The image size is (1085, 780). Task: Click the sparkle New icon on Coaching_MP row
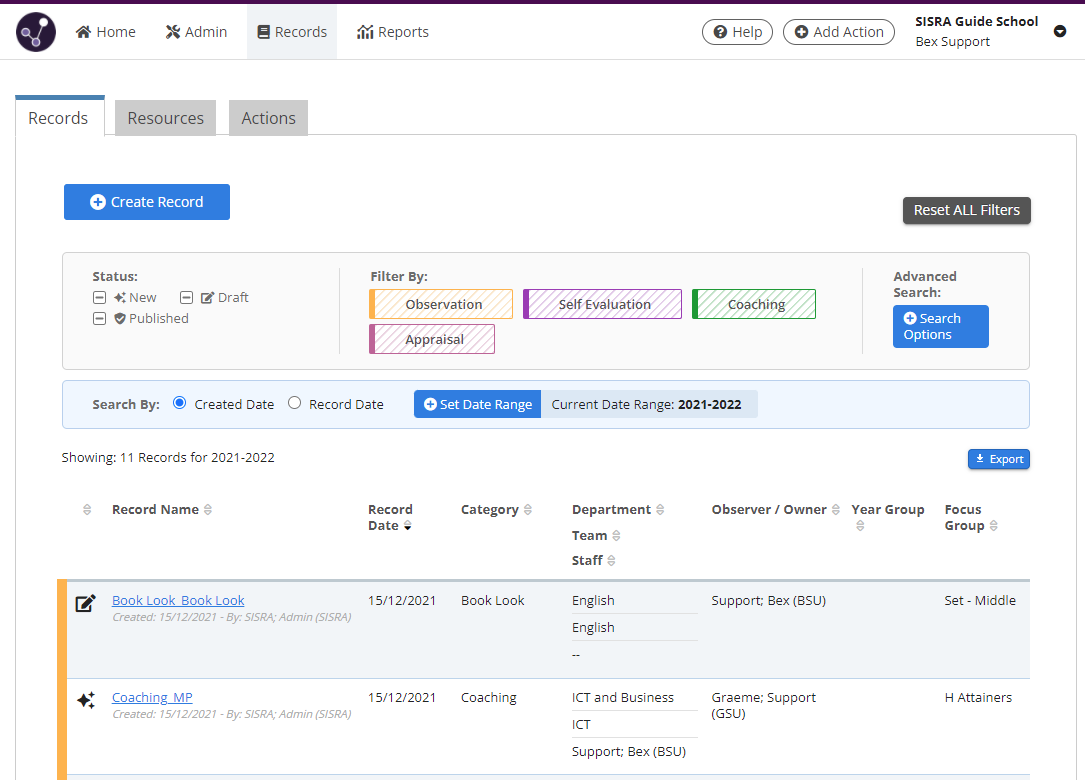86,698
